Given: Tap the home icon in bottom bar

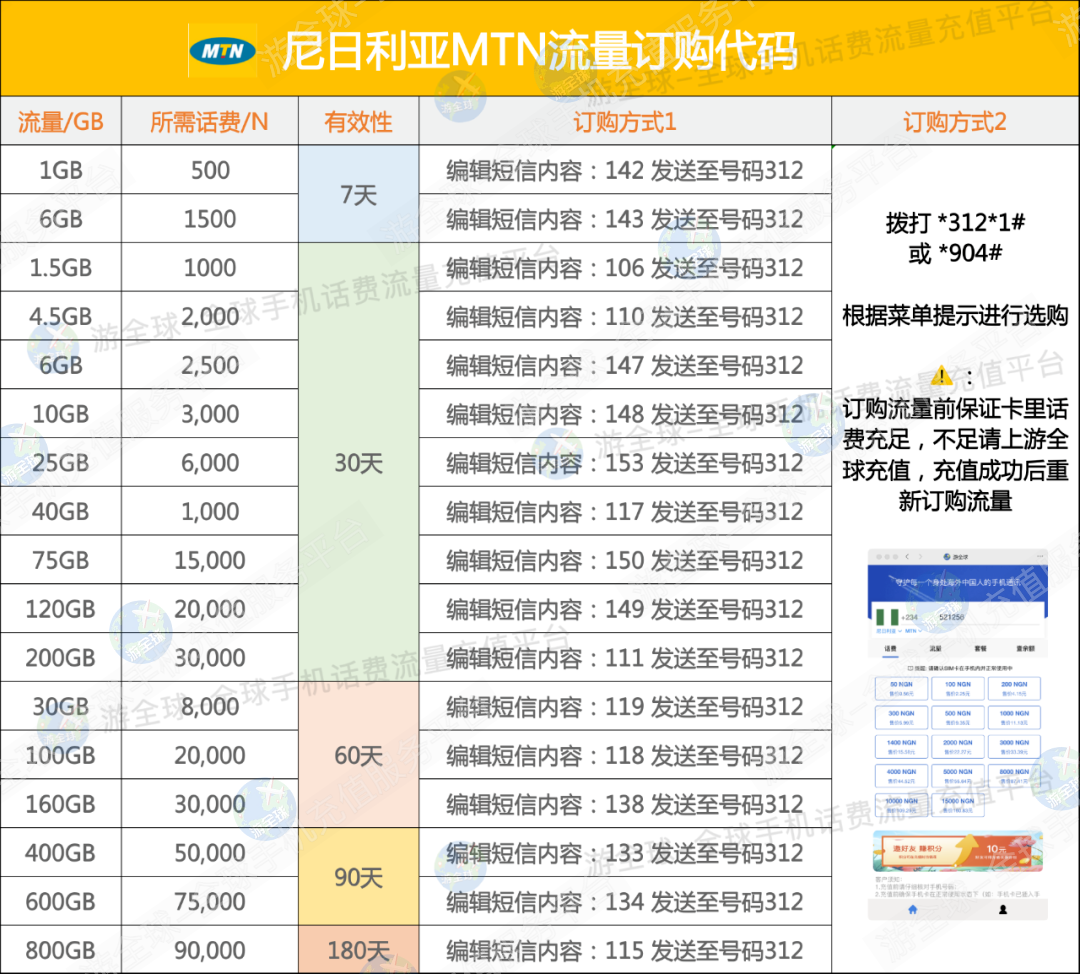Looking at the screenshot, I should tap(912, 909).
